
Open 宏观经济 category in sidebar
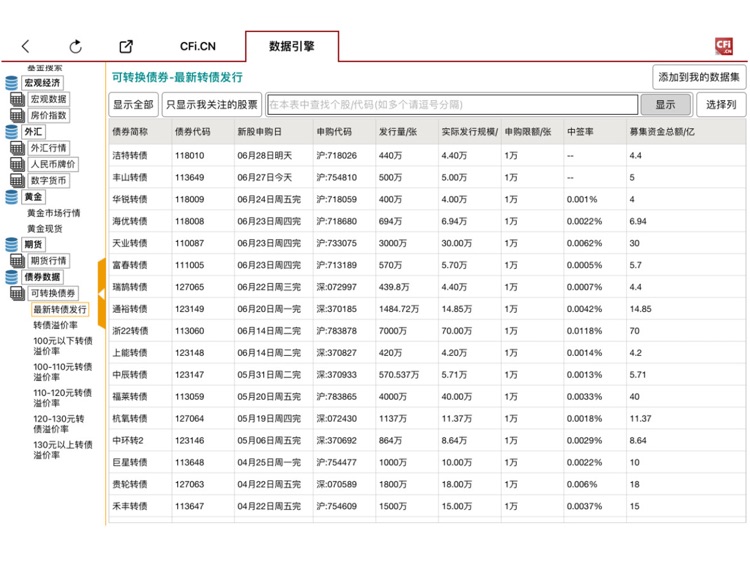pyautogui.click(x=43, y=83)
